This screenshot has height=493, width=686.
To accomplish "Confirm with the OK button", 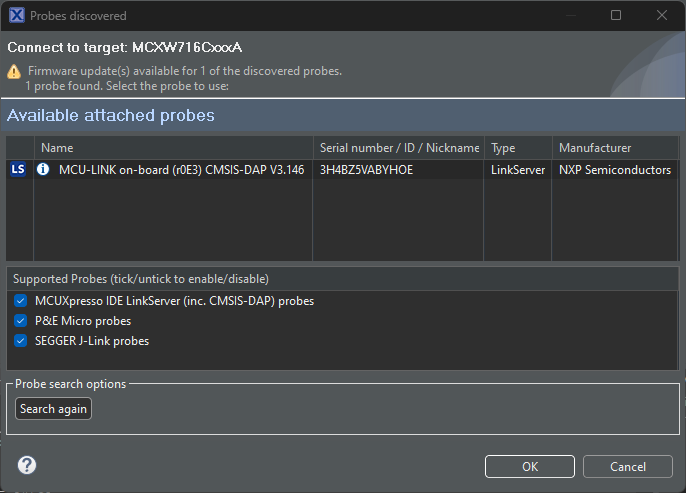I will 530,466.
